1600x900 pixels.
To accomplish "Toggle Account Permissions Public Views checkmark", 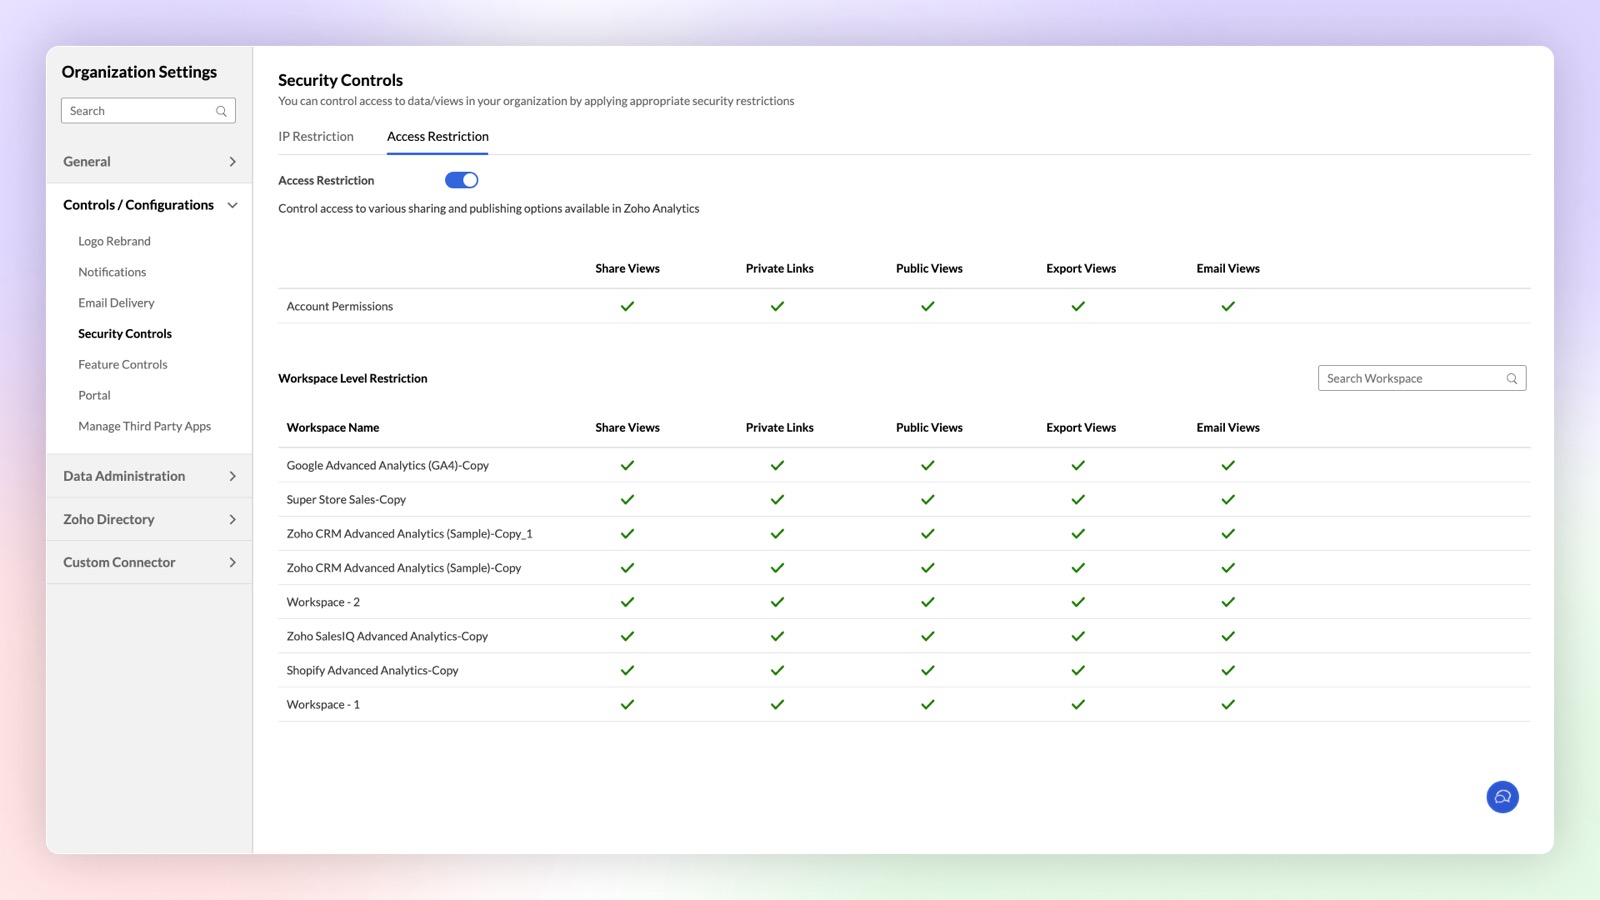I will pyautogui.click(x=928, y=306).
